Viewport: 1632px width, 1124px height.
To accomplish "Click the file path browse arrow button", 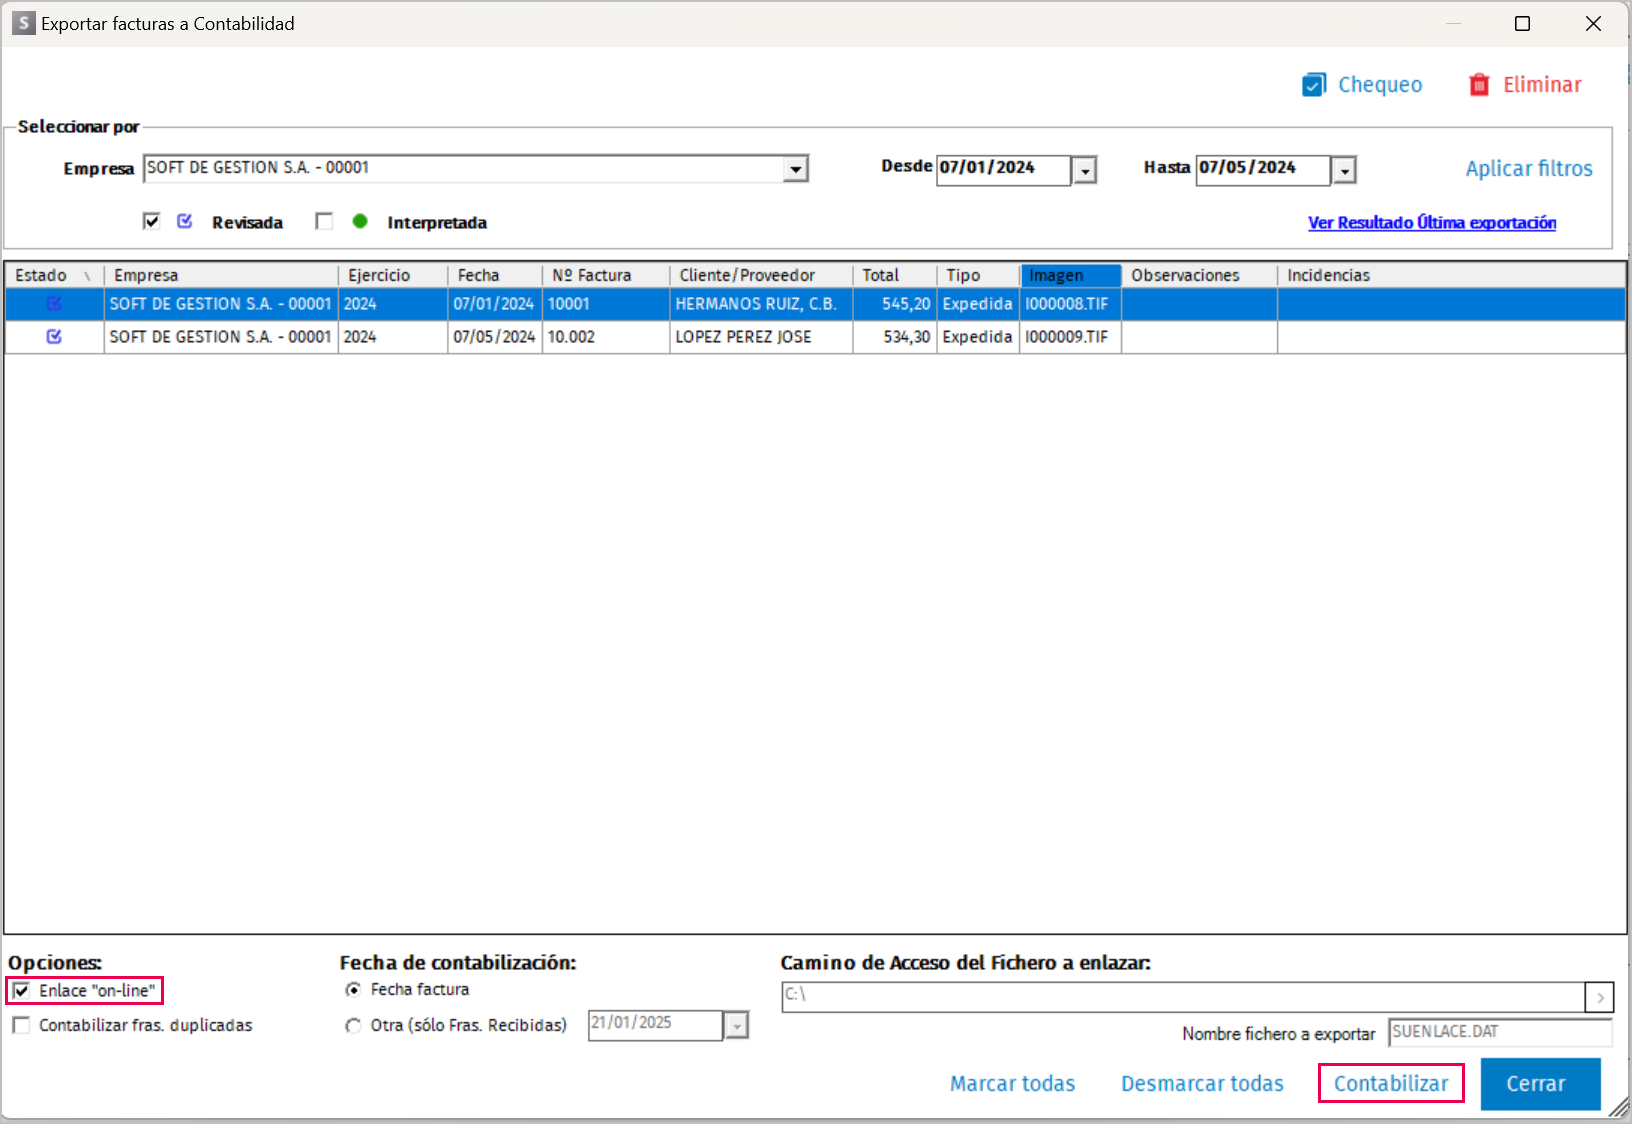I will [1600, 997].
